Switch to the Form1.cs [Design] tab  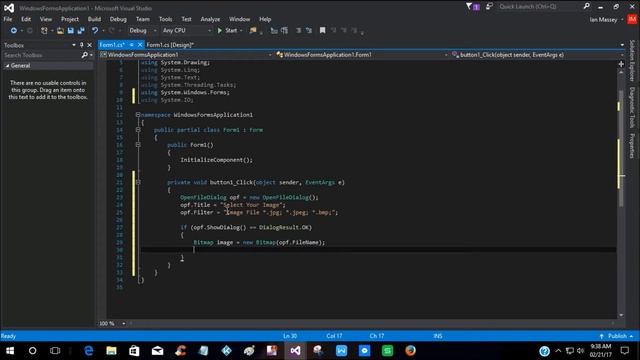point(170,45)
